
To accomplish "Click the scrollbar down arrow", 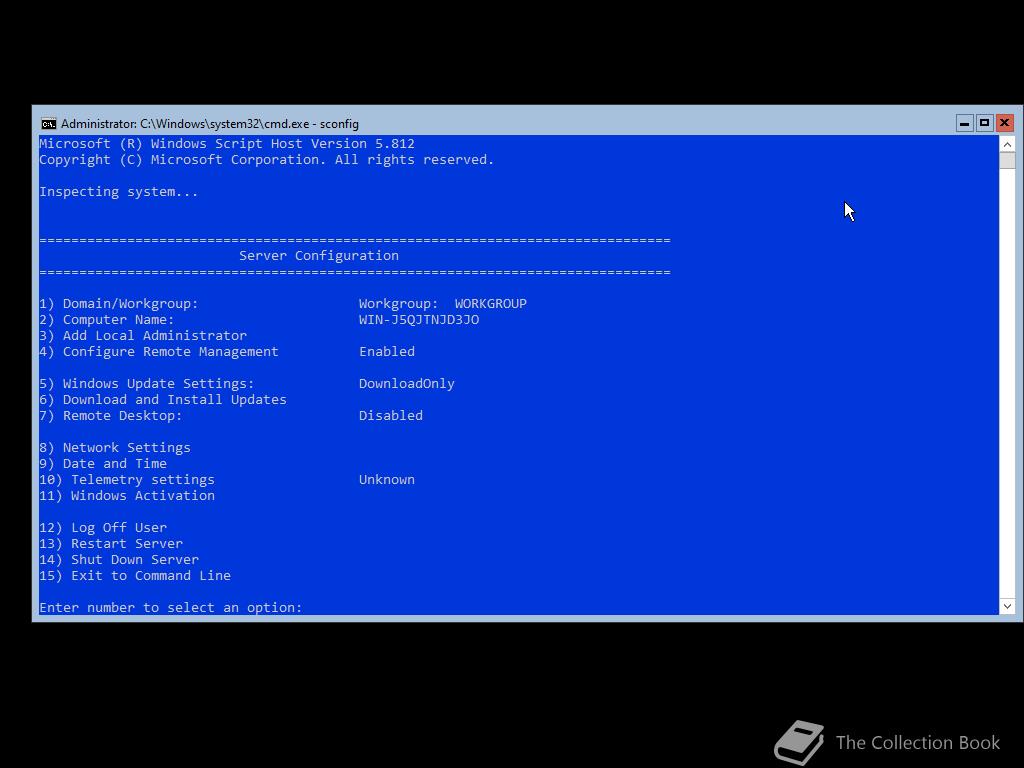I will point(1007,606).
